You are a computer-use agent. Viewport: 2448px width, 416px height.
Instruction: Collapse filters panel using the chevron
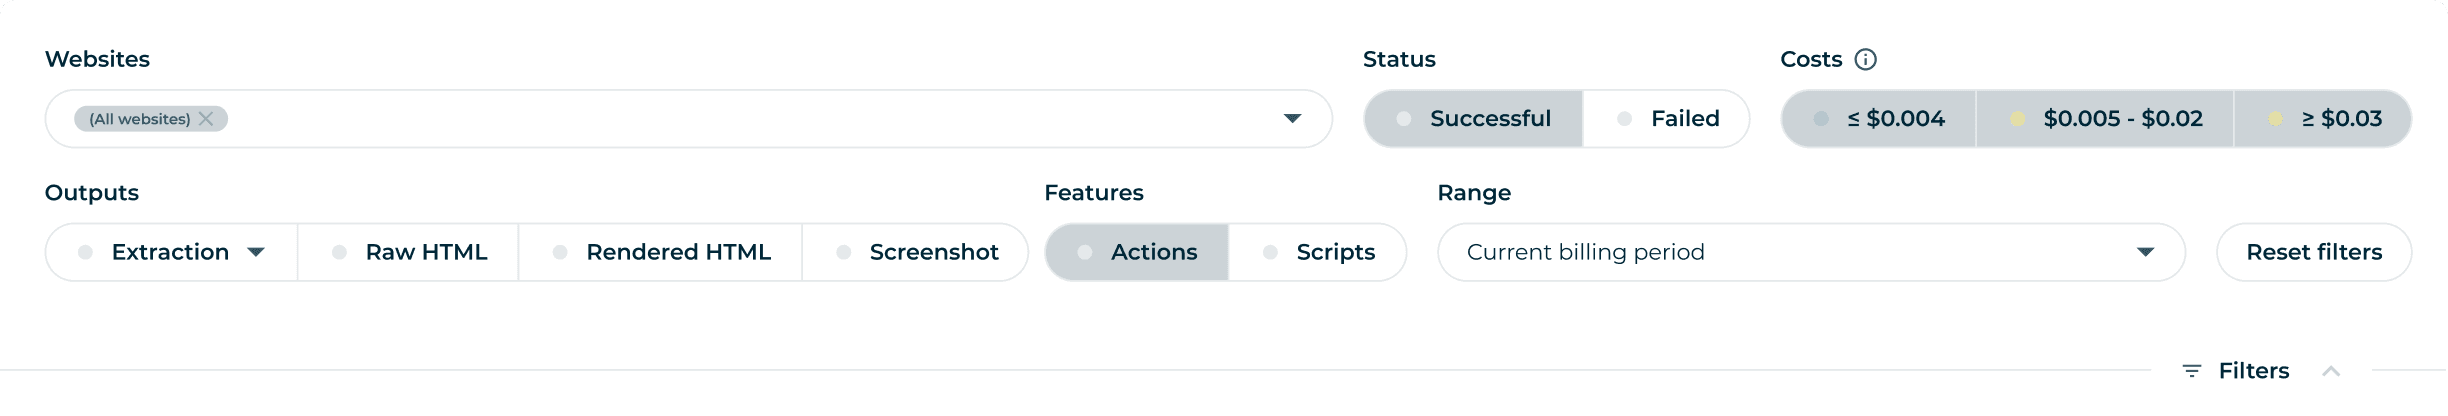tap(2331, 371)
